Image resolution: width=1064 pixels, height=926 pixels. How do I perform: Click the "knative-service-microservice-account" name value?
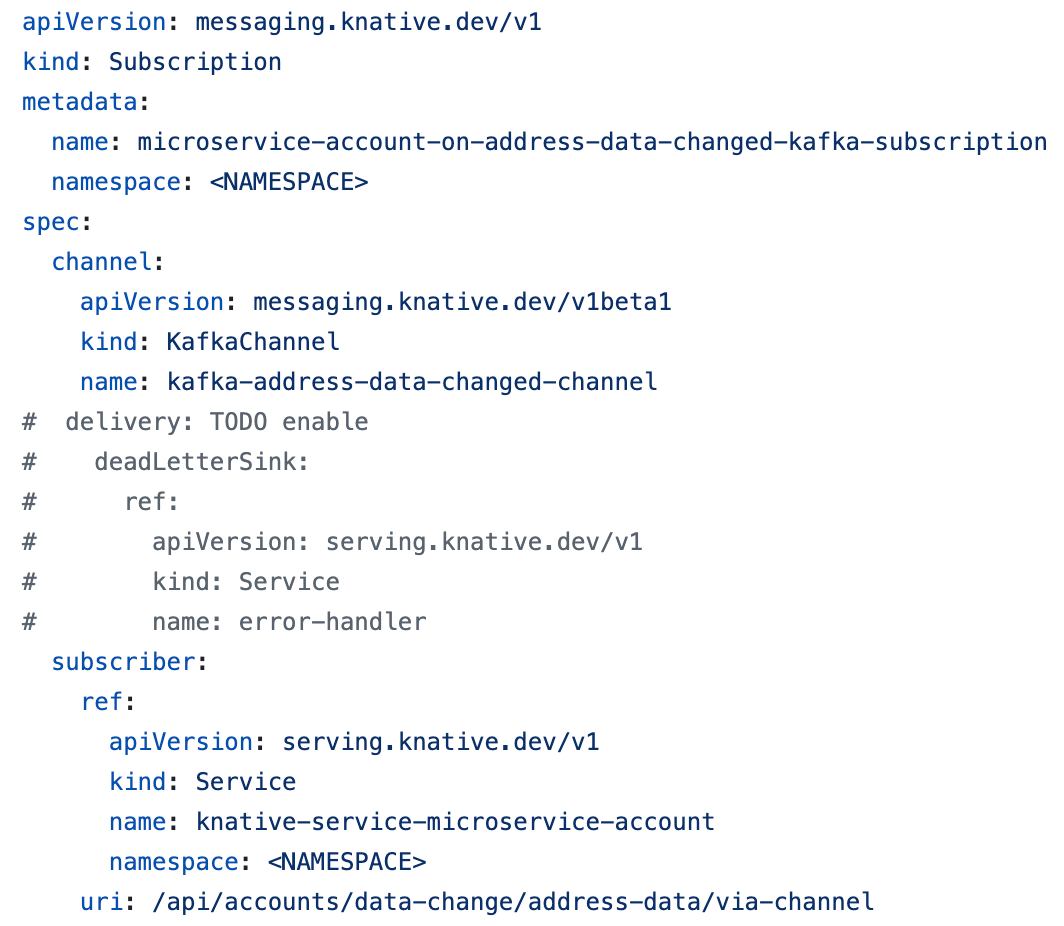455,822
